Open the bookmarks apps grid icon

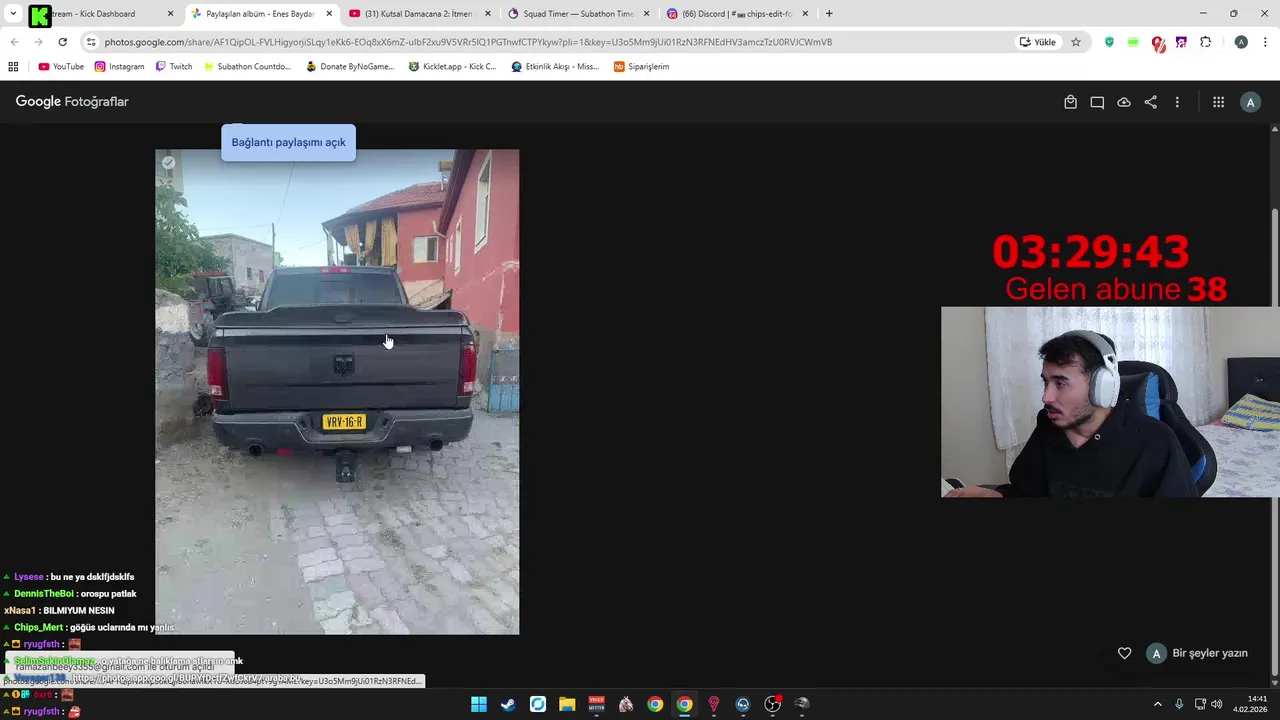[13, 67]
